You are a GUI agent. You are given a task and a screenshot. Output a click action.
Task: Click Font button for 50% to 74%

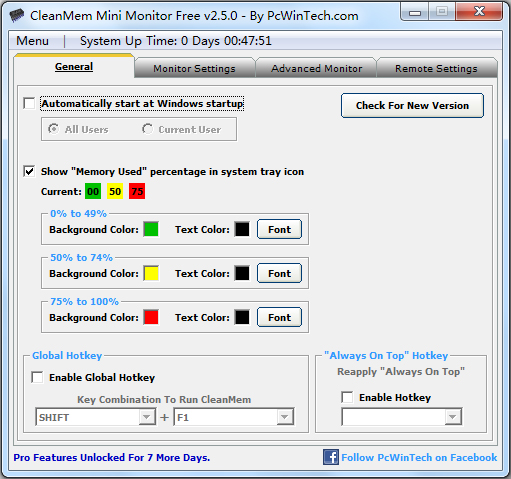pyautogui.click(x=279, y=273)
